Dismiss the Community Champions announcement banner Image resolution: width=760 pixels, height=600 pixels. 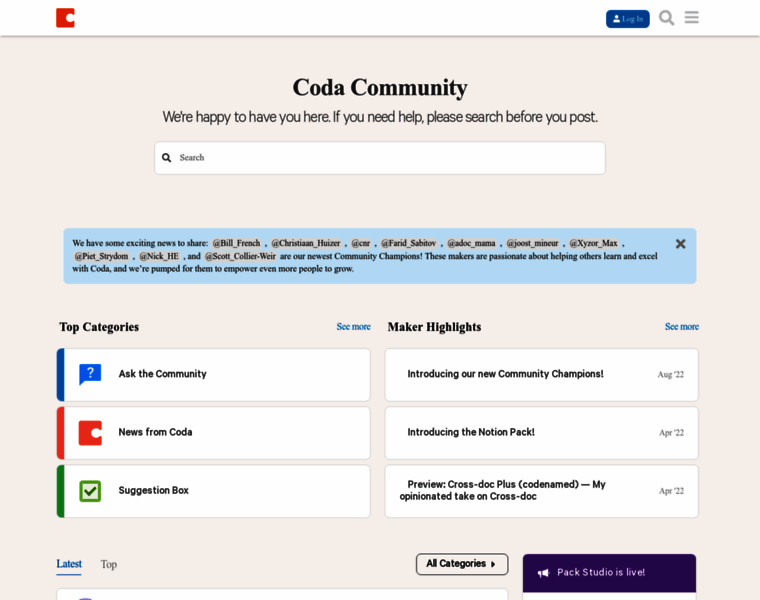tap(681, 244)
